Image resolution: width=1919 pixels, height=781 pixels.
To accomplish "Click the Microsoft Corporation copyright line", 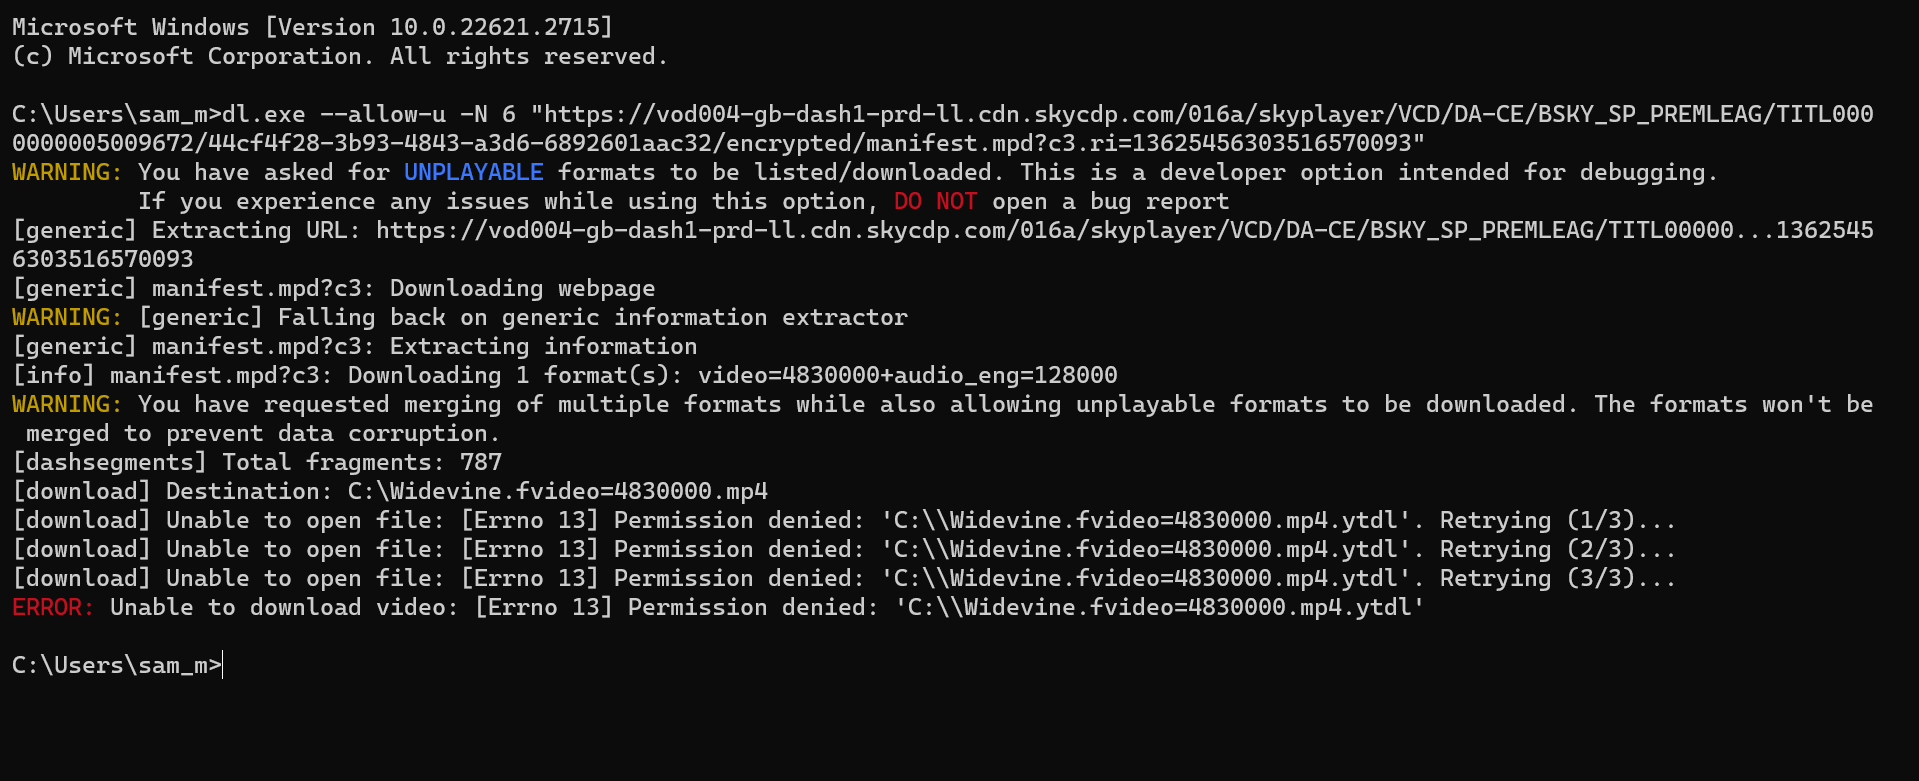I will [340, 57].
